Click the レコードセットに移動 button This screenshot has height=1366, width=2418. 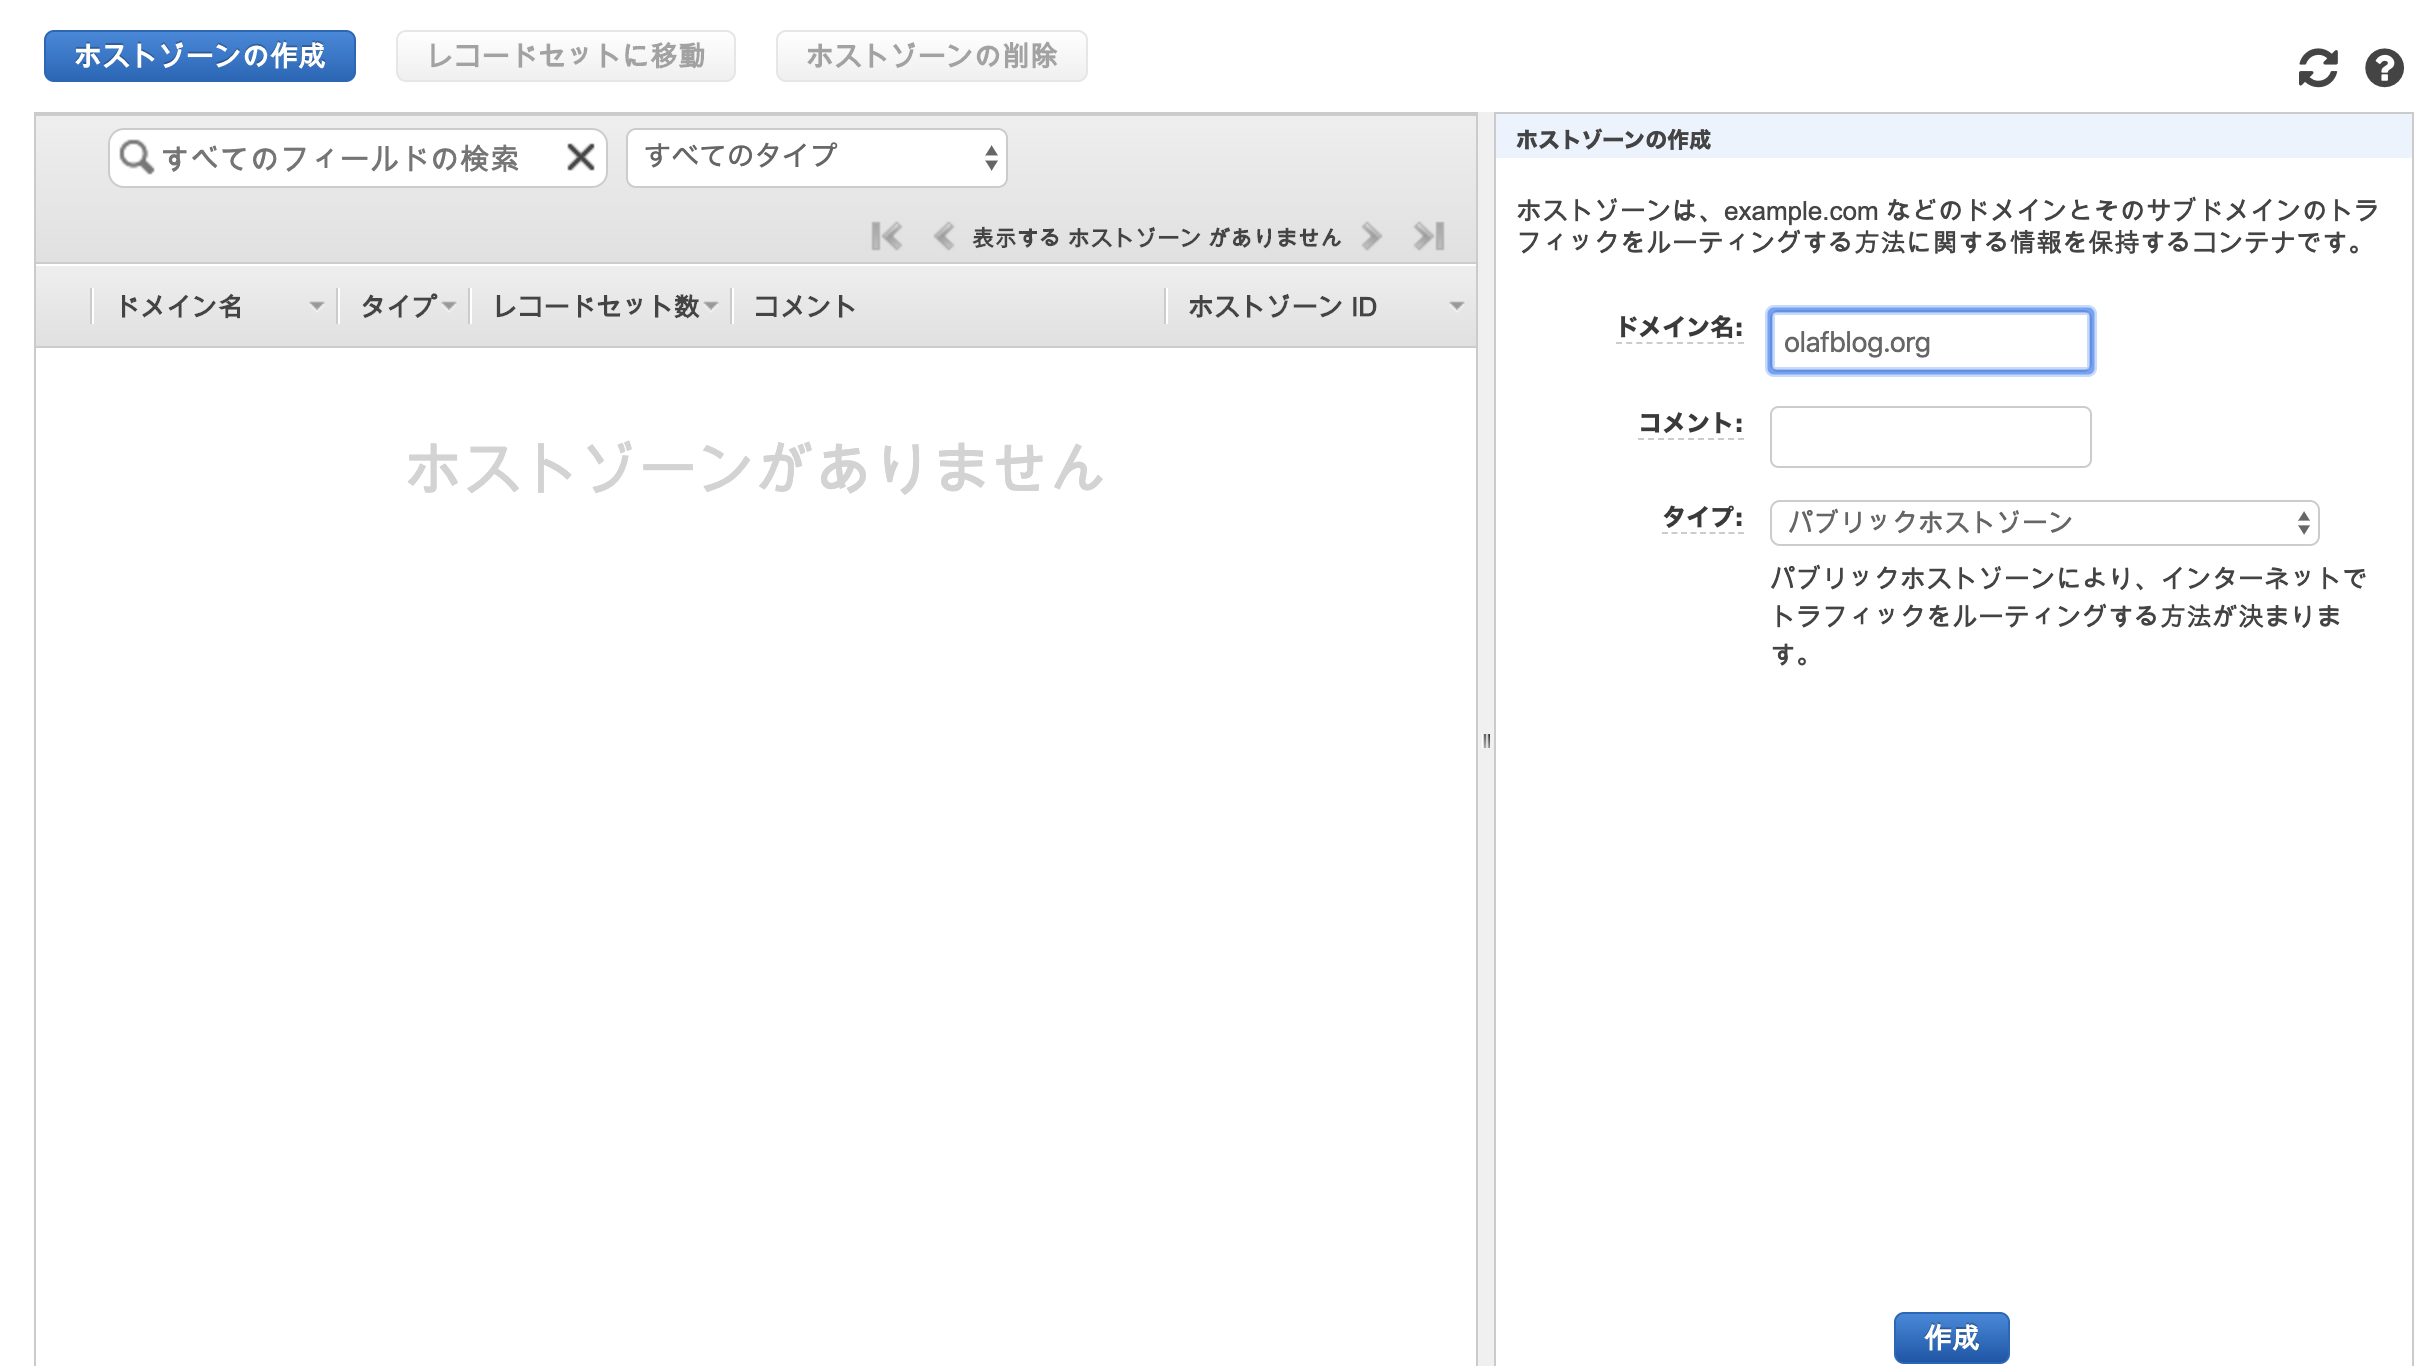[566, 56]
